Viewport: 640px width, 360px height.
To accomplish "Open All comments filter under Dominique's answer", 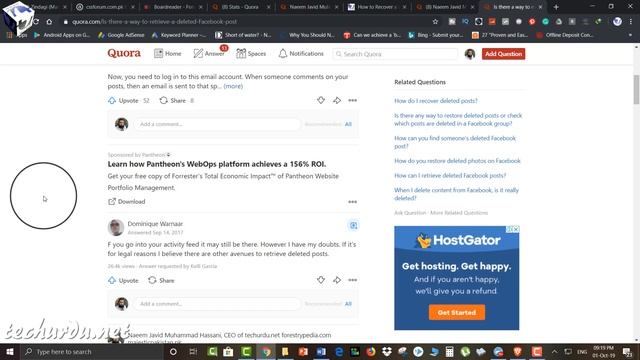I will [x=348, y=304].
